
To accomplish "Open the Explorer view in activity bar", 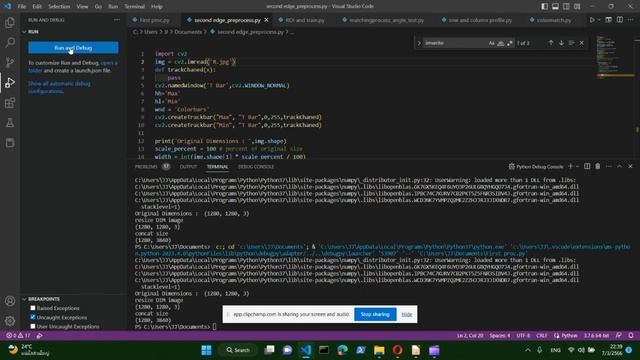I will [10, 22].
